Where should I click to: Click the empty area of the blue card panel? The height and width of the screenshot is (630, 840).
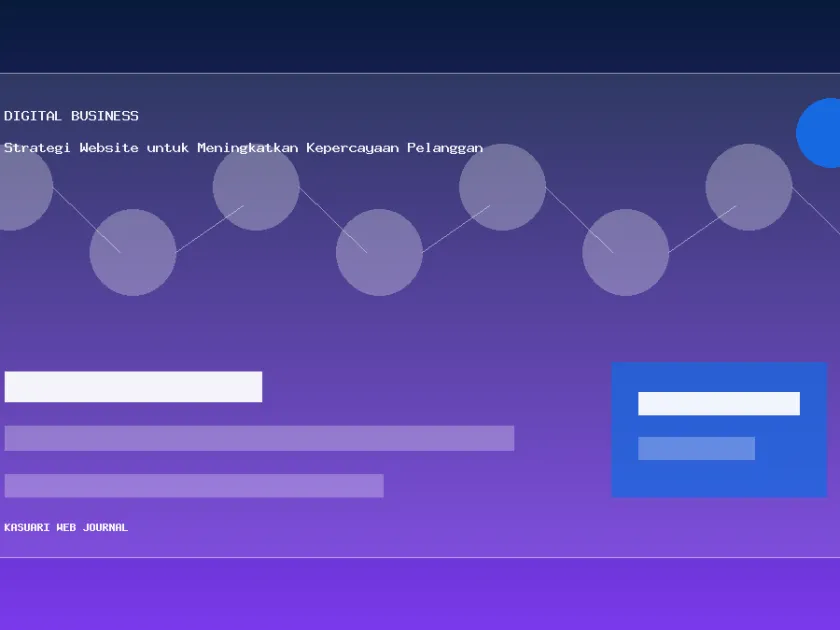(719, 479)
